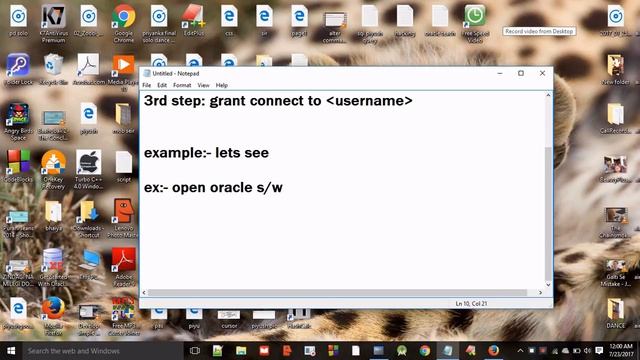
Task: Open Firefox from the taskbar
Action: coord(493,351)
